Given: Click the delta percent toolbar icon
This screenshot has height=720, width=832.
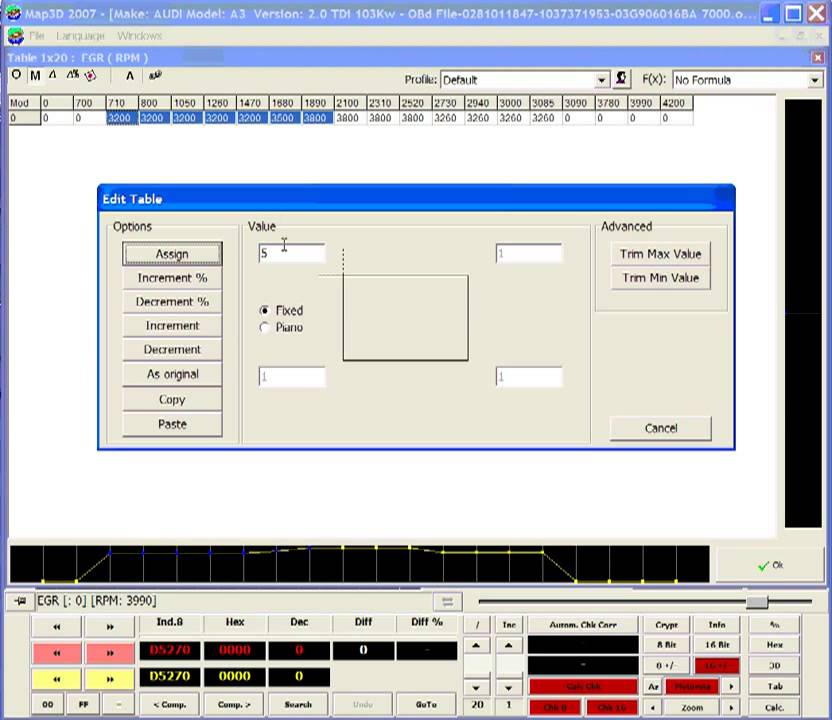Looking at the screenshot, I should click(73, 75).
